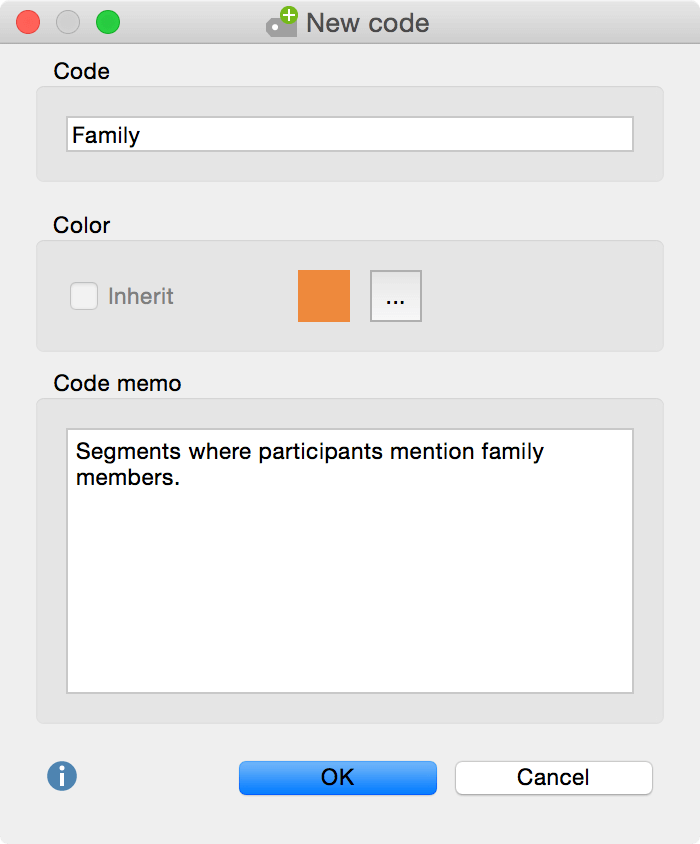Zoom the window using the green button
Screen dimensions: 700x844
click(x=107, y=22)
